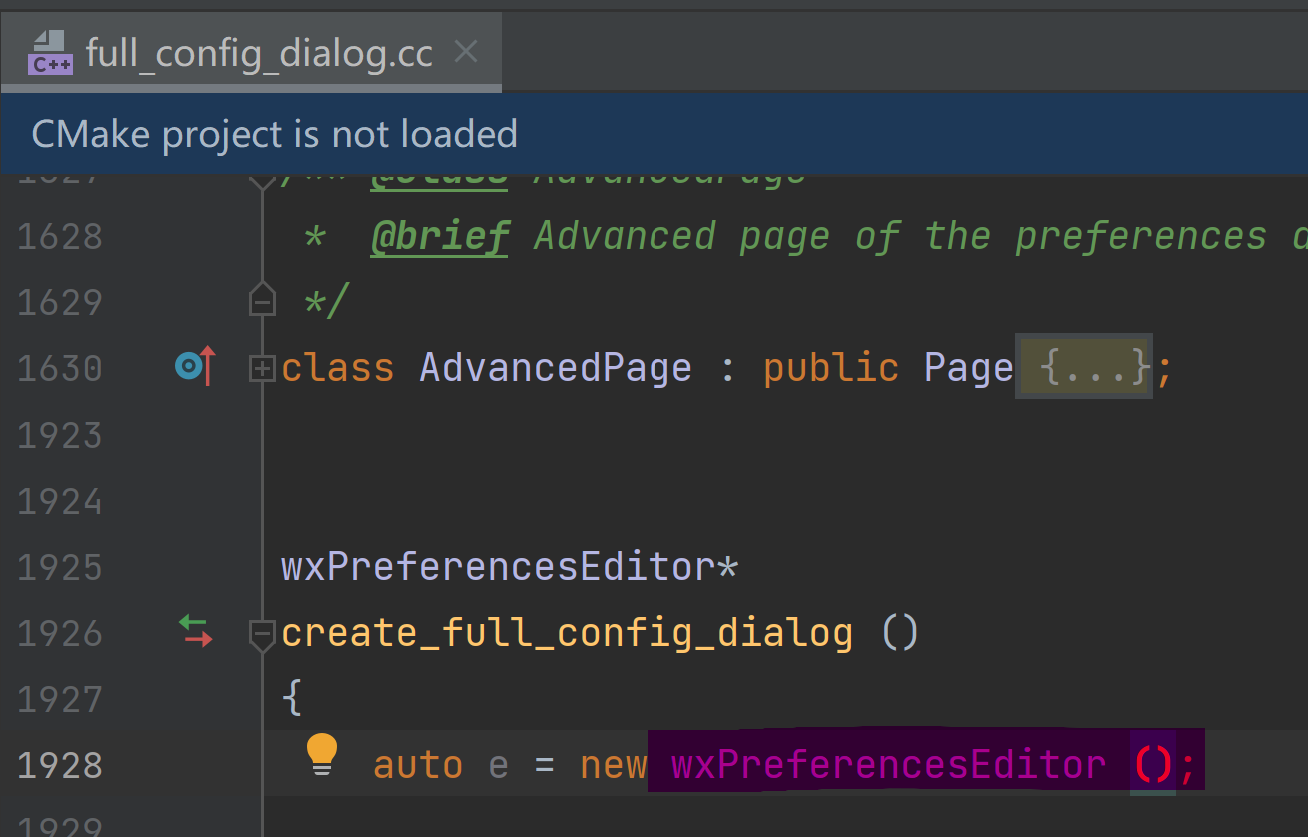Open the folded {...} code placeholder
The height and width of the screenshot is (837, 1308).
tap(1084, 367)
